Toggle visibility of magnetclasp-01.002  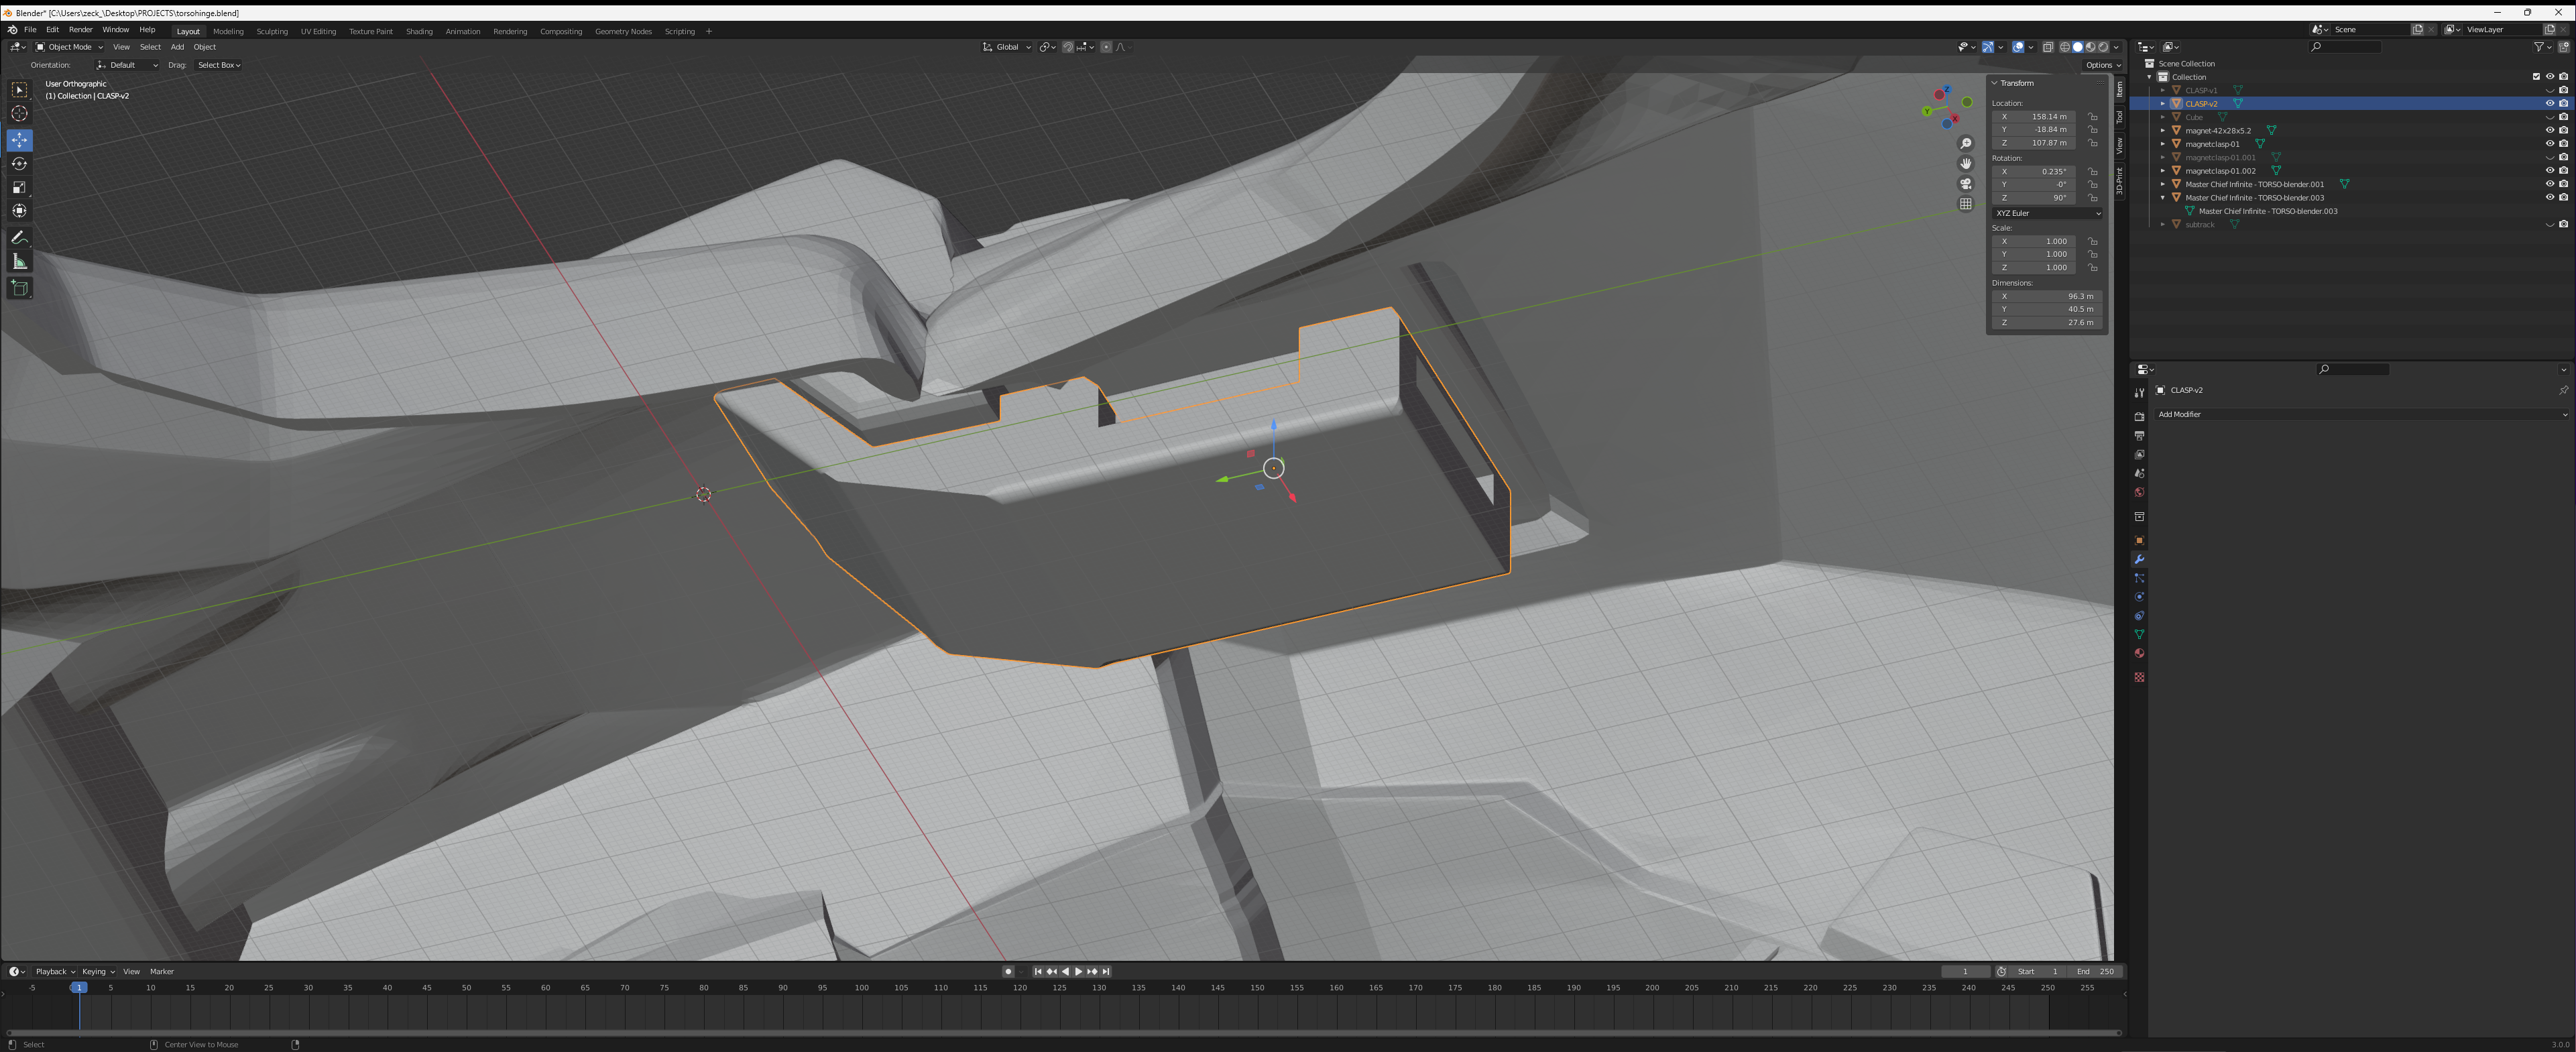click(2549, 171)
